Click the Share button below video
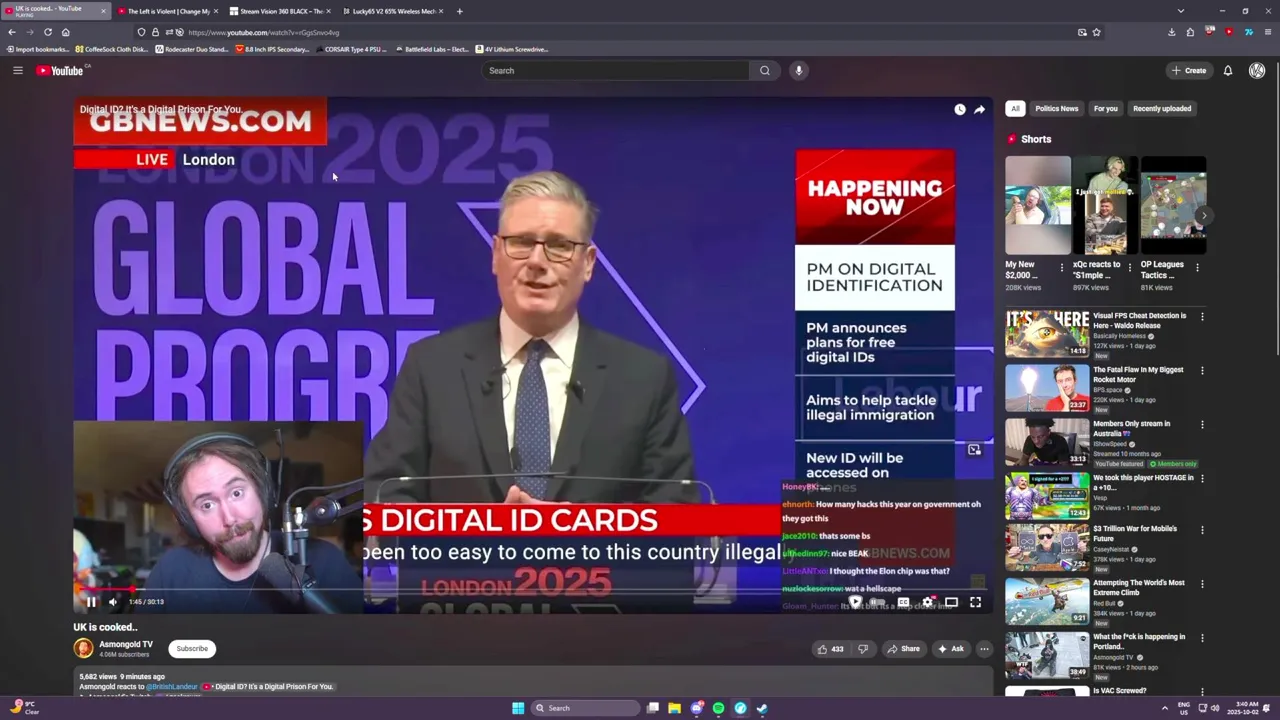Viewport: 1280px width, 720px height. tap(903, 649)
